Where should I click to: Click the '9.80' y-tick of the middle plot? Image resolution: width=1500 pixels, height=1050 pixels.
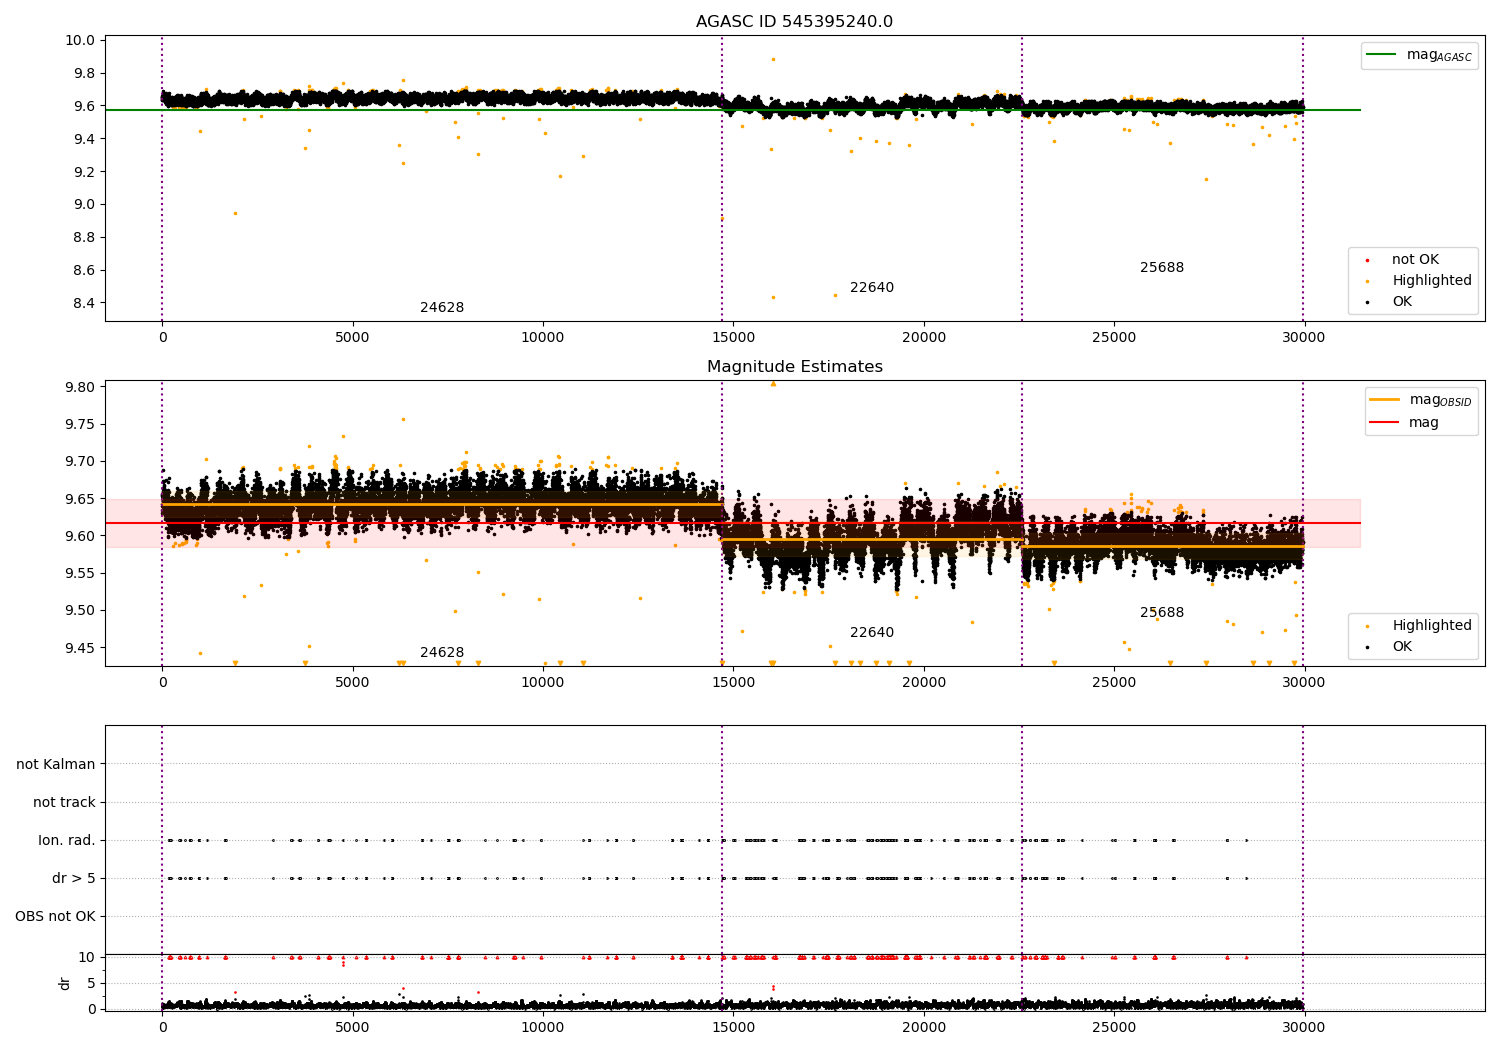coord(82,388)
